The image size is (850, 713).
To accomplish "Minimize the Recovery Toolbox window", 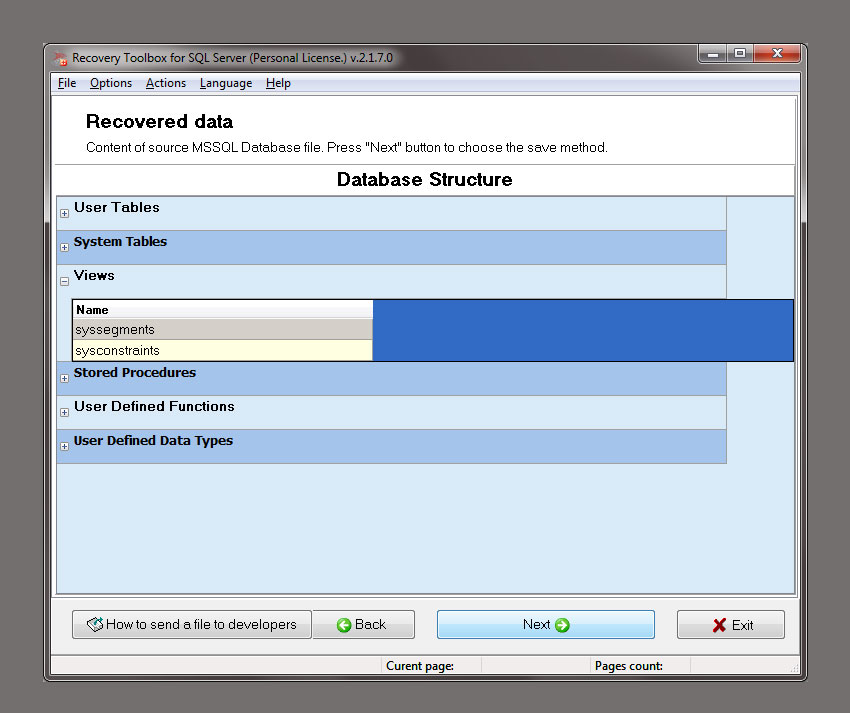I will [713, 54].
